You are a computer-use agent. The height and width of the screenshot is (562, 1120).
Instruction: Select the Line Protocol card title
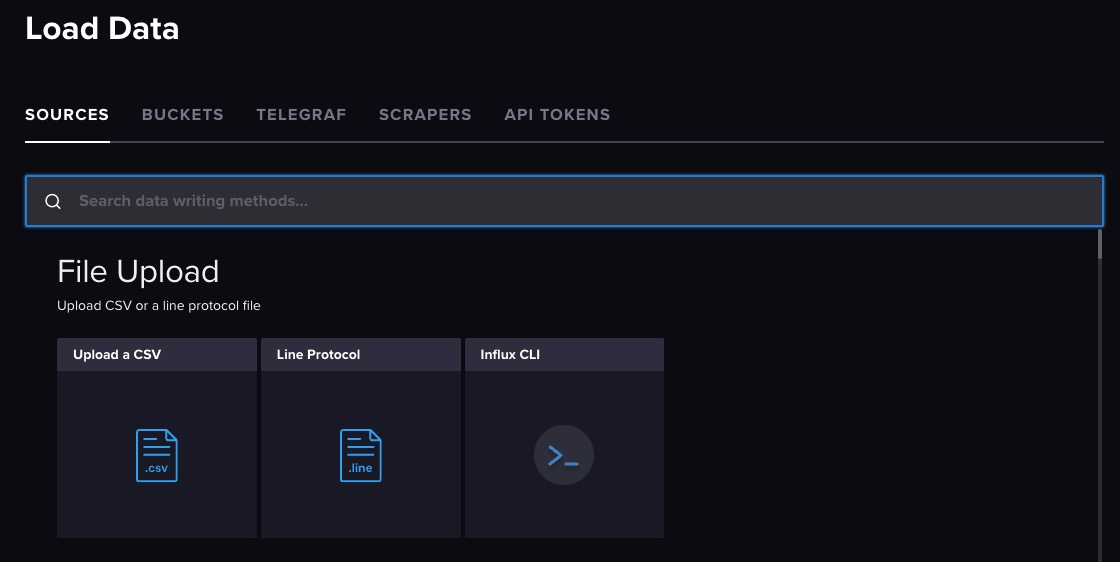click(319, 355)
